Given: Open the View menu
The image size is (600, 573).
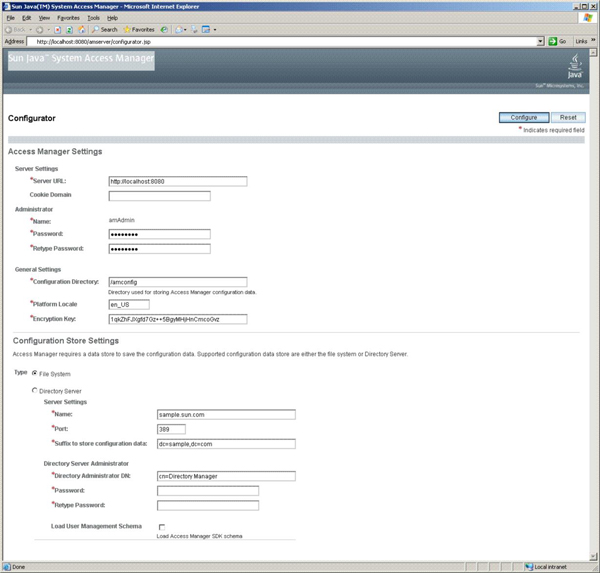Looking at the screenshot, I should click(44, 18).
